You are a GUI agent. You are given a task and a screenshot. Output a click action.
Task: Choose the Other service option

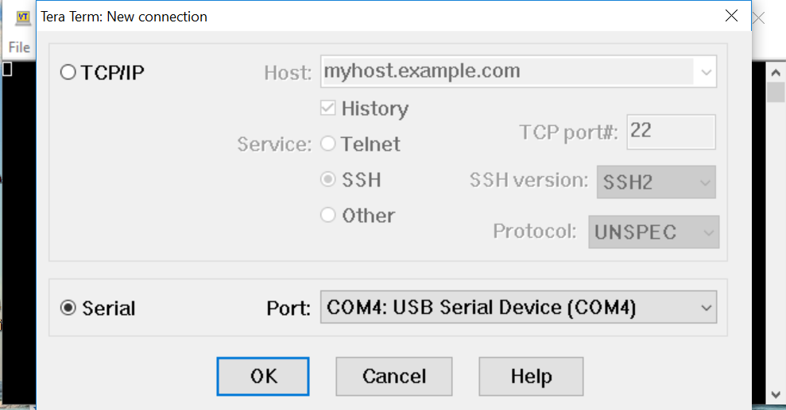click(x=328, y=215)
